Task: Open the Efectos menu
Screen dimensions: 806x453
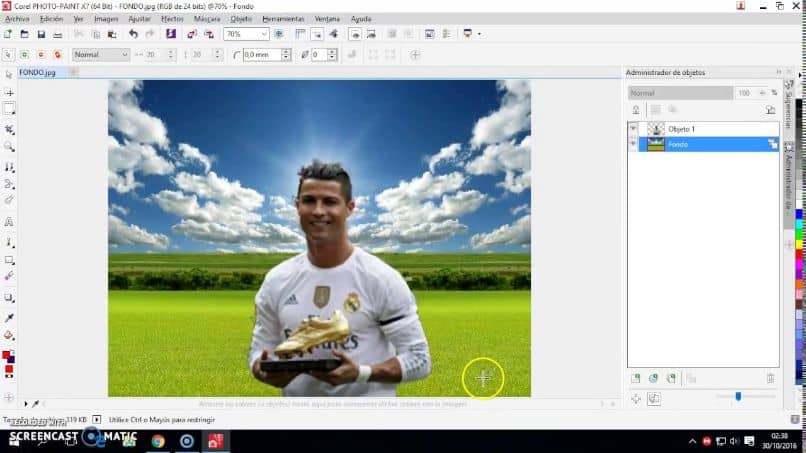Action: coord(172,19)
